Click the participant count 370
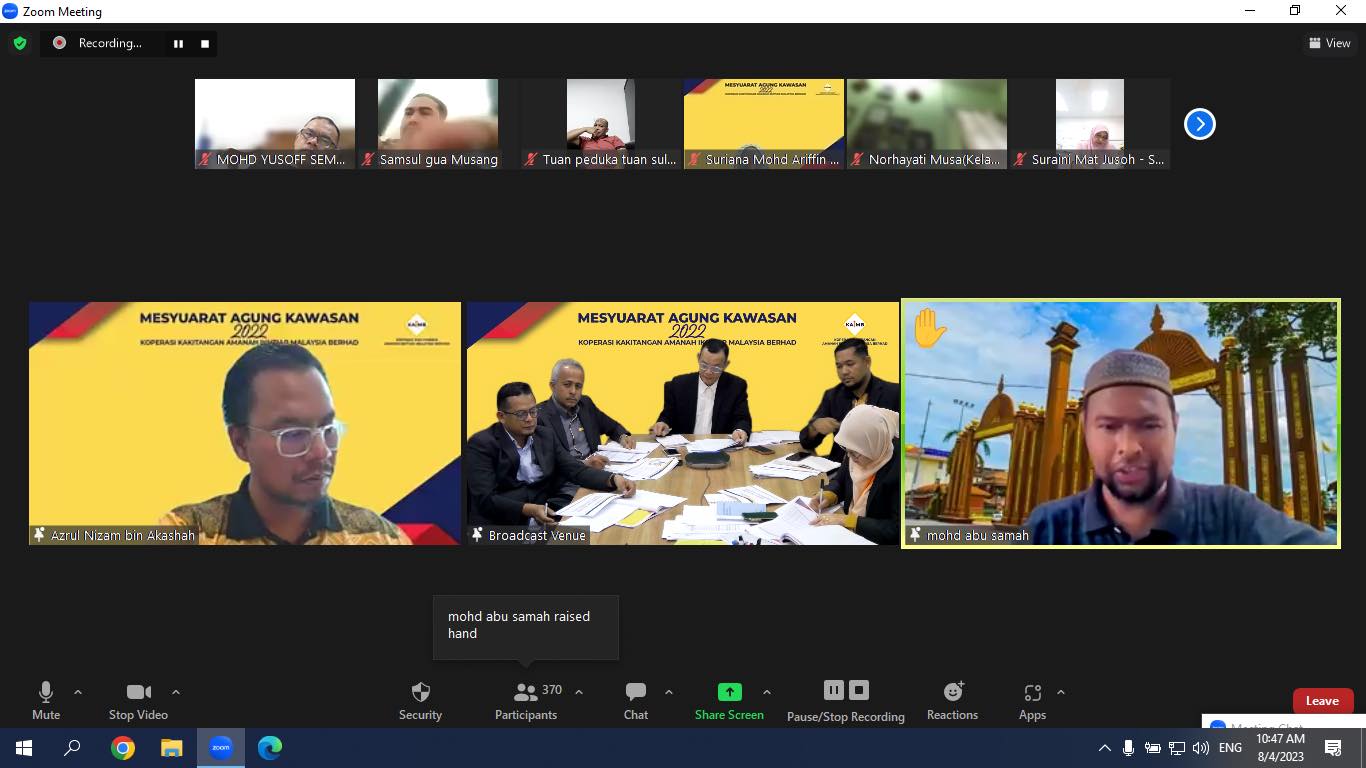The image size is (1366, 768). [x=552, y=690]
